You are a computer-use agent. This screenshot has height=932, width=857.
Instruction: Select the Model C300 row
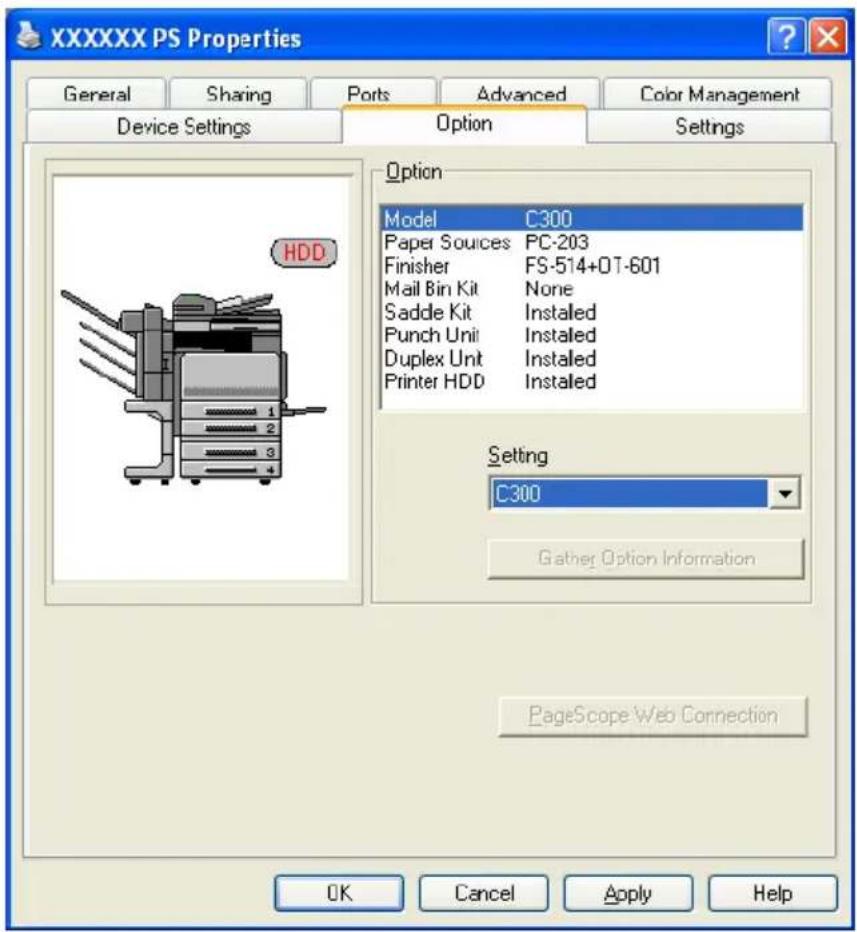point(591,219)
